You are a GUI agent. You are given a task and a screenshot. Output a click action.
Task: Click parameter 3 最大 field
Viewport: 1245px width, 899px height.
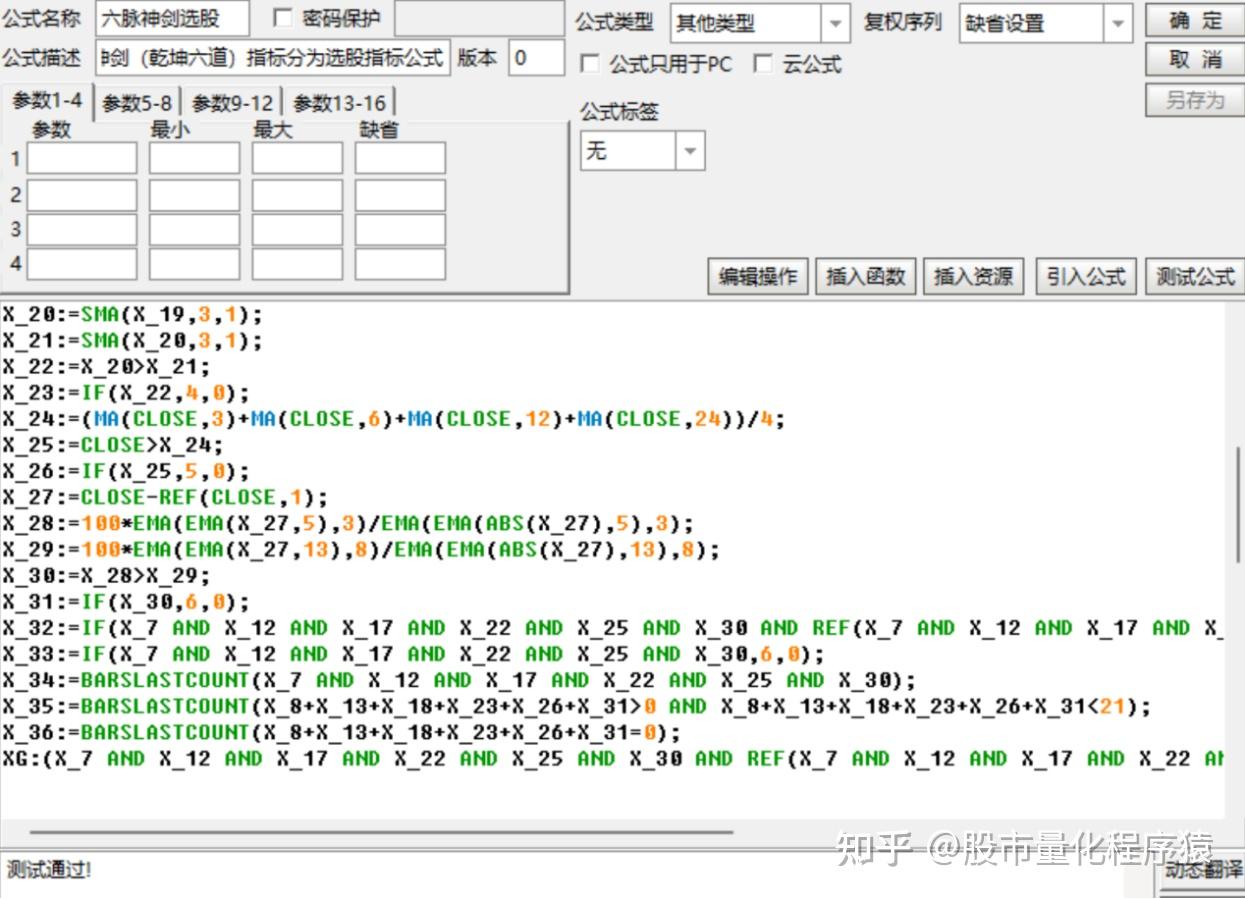pyautogui.click(x=297, y=230)
